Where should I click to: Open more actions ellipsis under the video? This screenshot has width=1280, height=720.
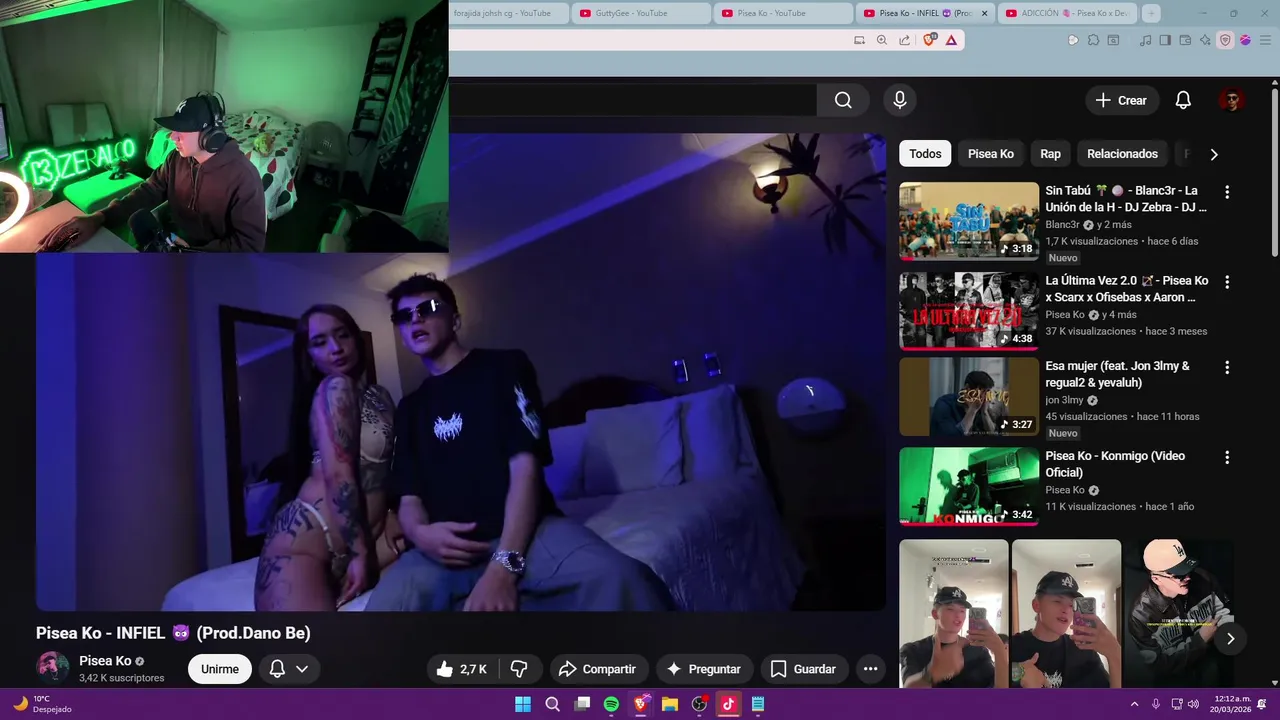870,669
